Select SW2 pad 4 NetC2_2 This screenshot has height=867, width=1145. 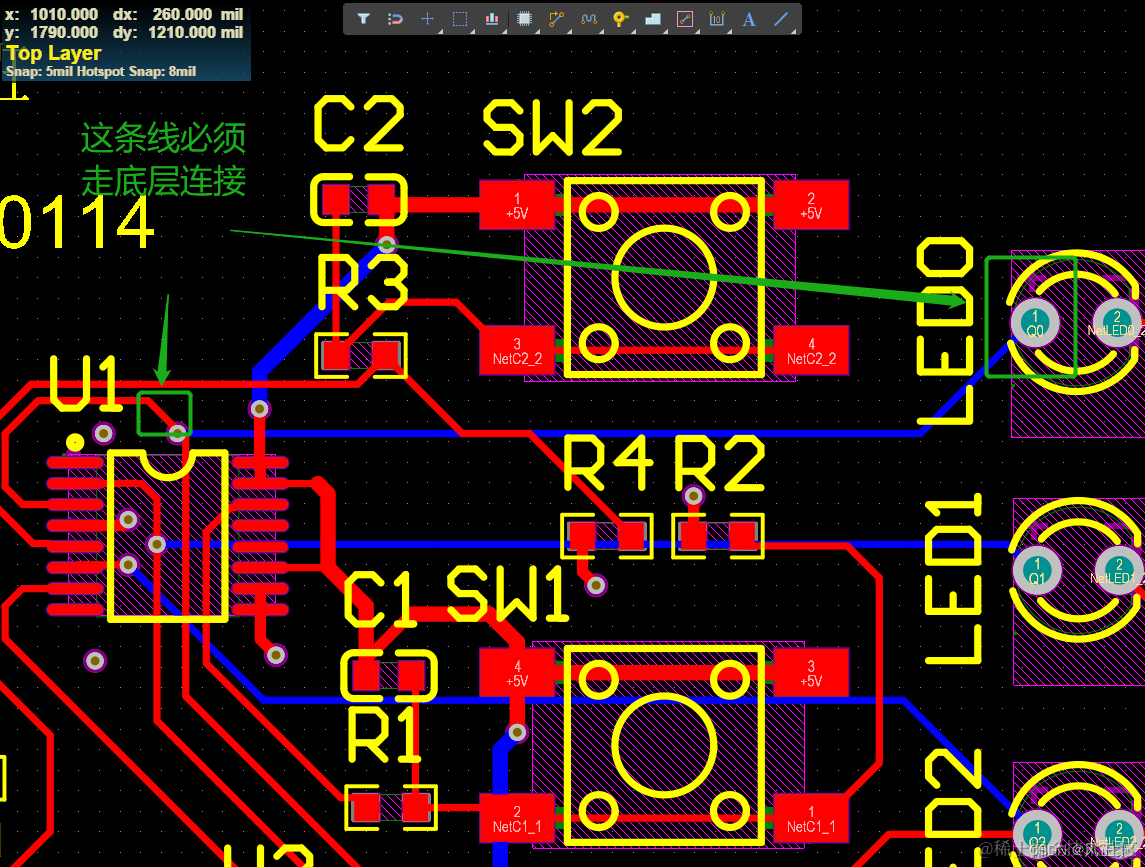pyautogui.click(x=811, y=351)
